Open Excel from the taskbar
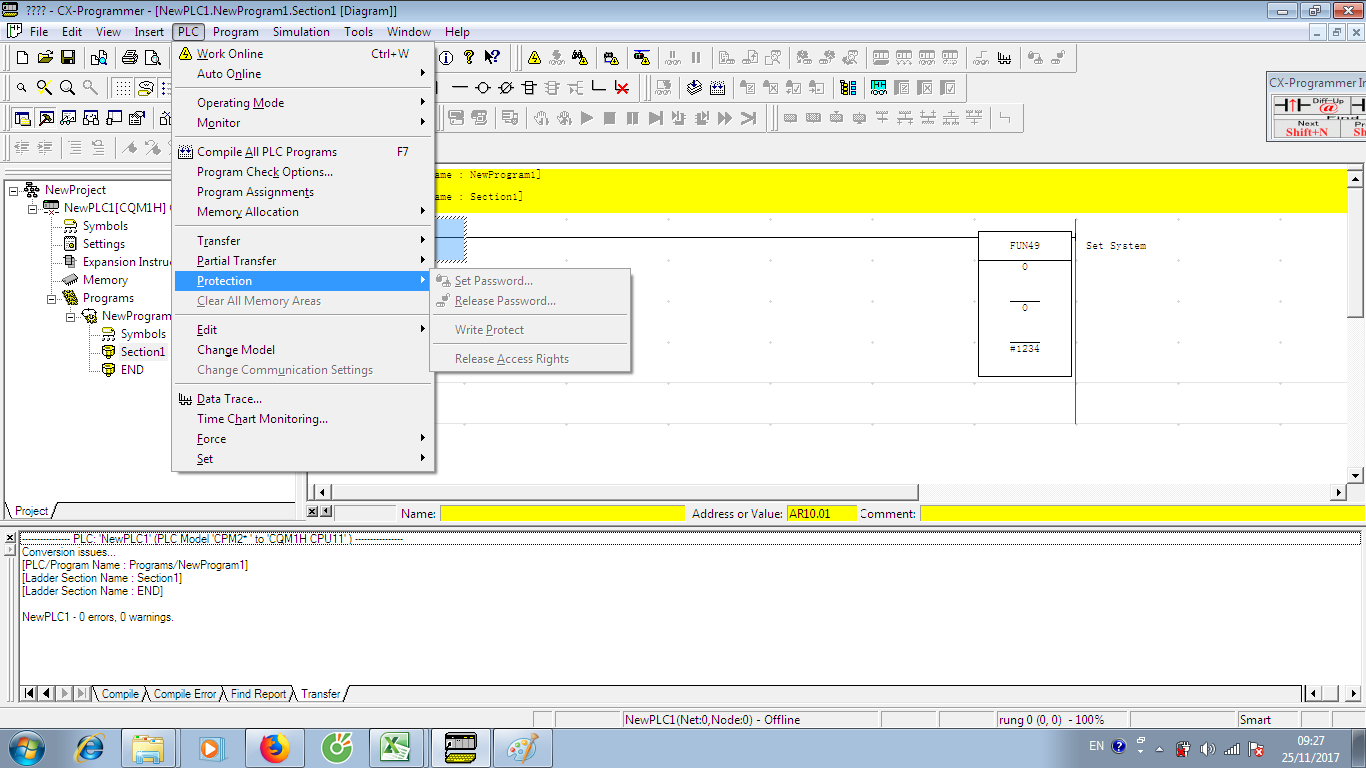 (x=396, y=747)
